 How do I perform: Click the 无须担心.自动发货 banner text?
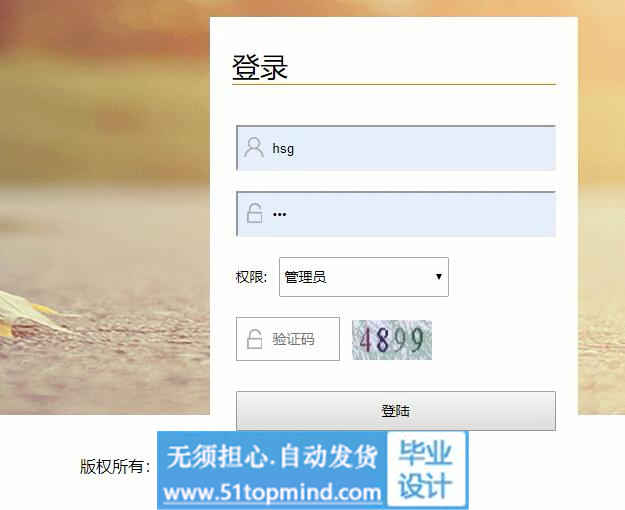[x=272, y=456]
